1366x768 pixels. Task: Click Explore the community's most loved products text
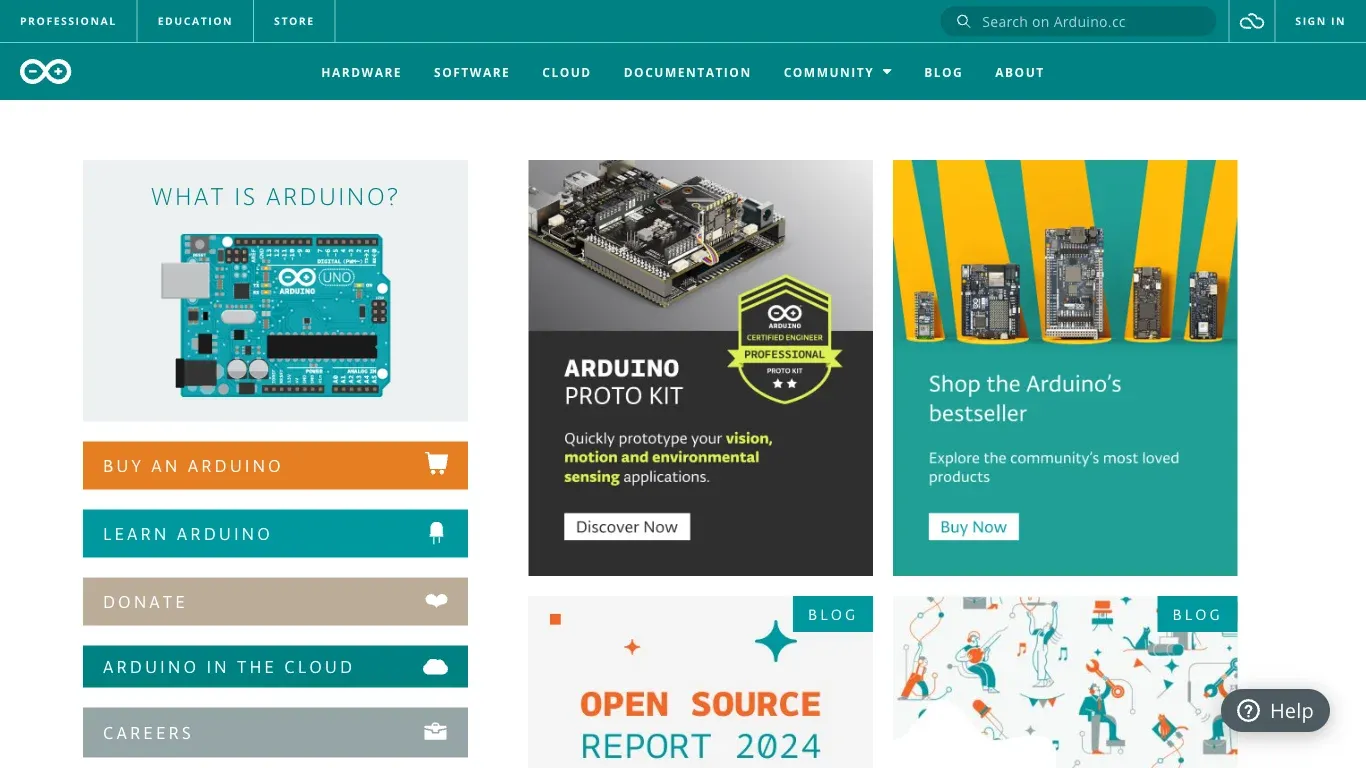pyautogui.click(x=1054, y=467)
